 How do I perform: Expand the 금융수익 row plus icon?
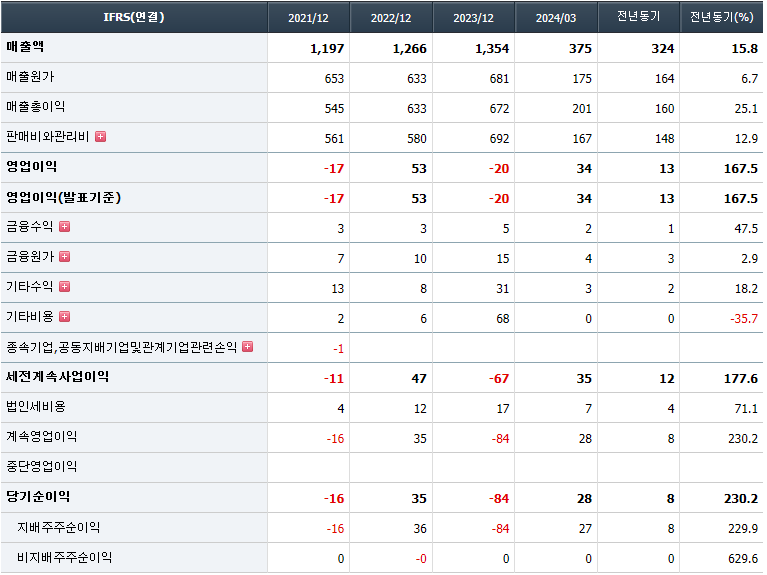pos(65,227)
